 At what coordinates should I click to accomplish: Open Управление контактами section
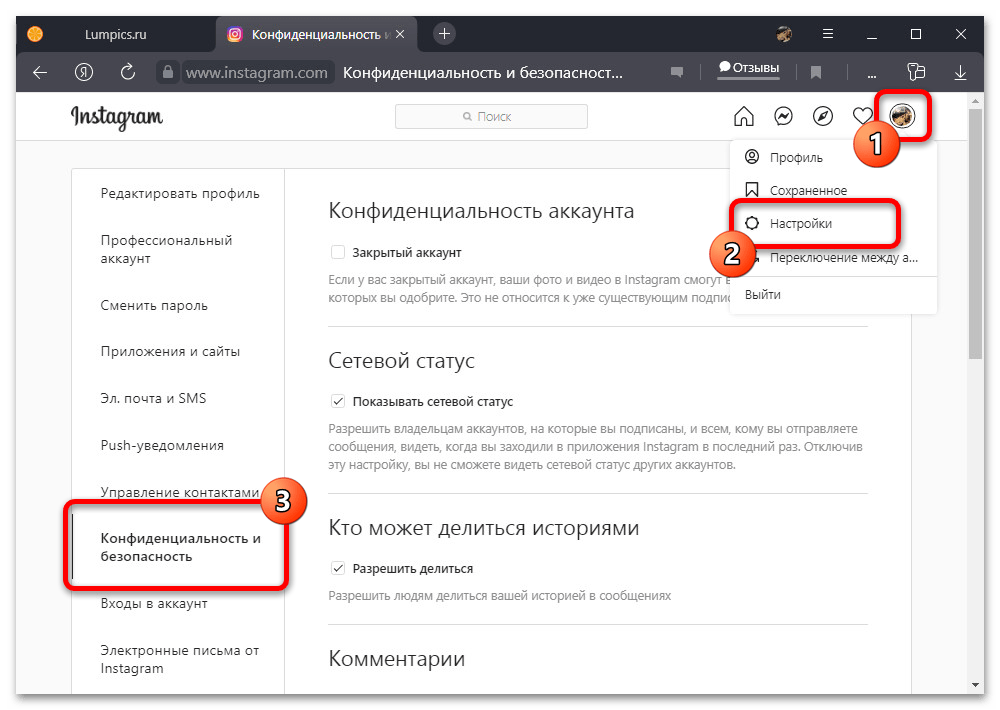180,492
